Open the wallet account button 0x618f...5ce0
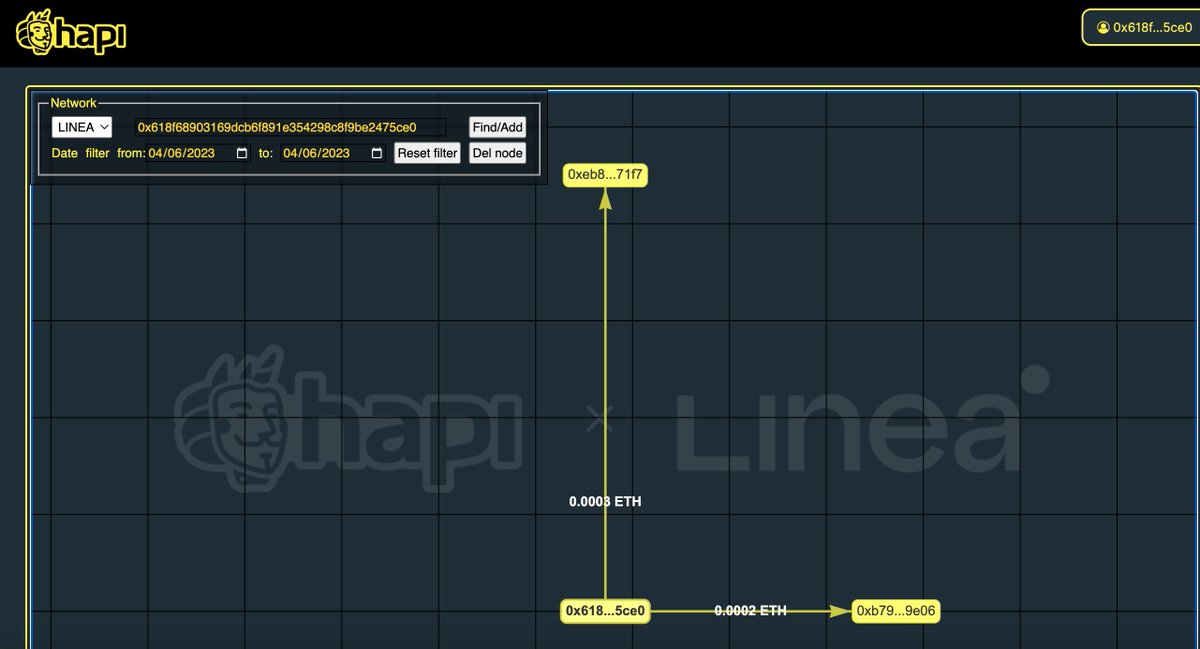 (x=1143, y=27)
